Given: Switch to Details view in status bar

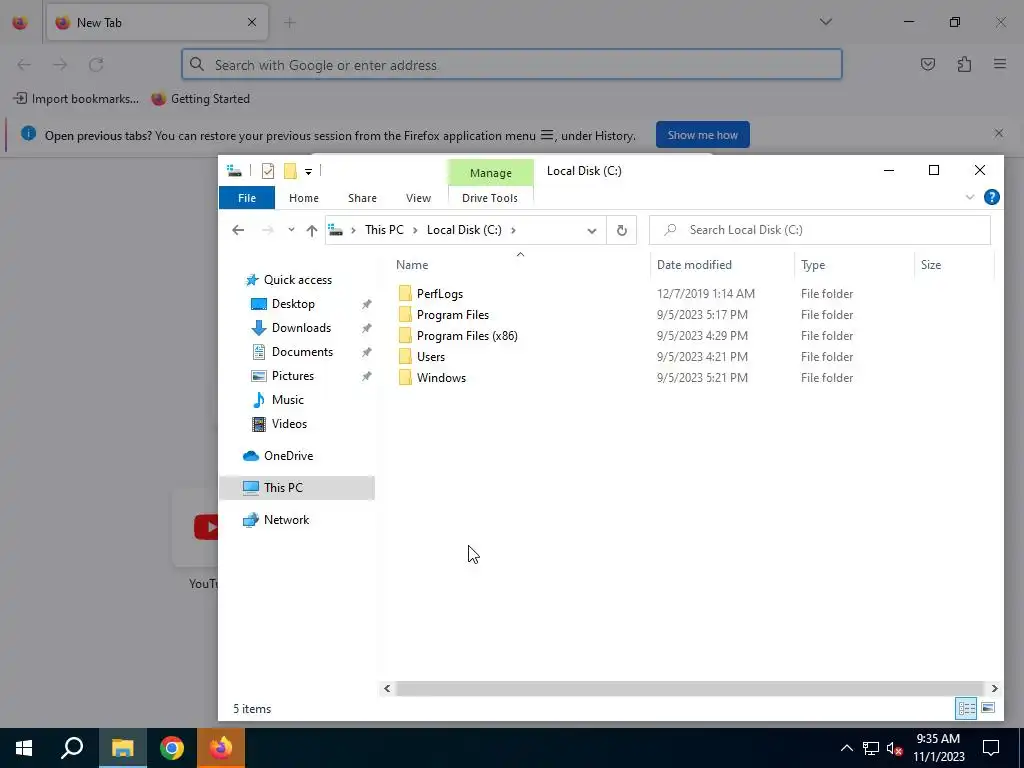Looking at the screenshot, I should point(967,708).
